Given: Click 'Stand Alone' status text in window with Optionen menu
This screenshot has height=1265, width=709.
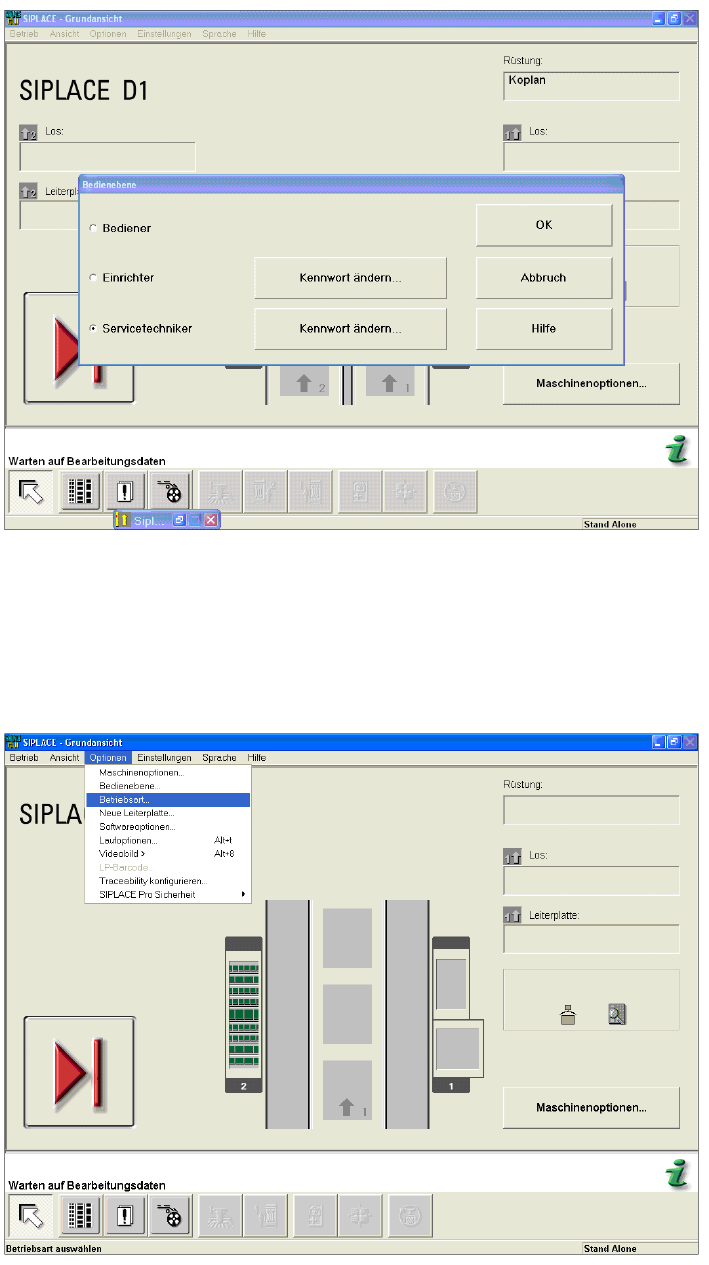Looking at the screenshot, I should point(610,1249).
